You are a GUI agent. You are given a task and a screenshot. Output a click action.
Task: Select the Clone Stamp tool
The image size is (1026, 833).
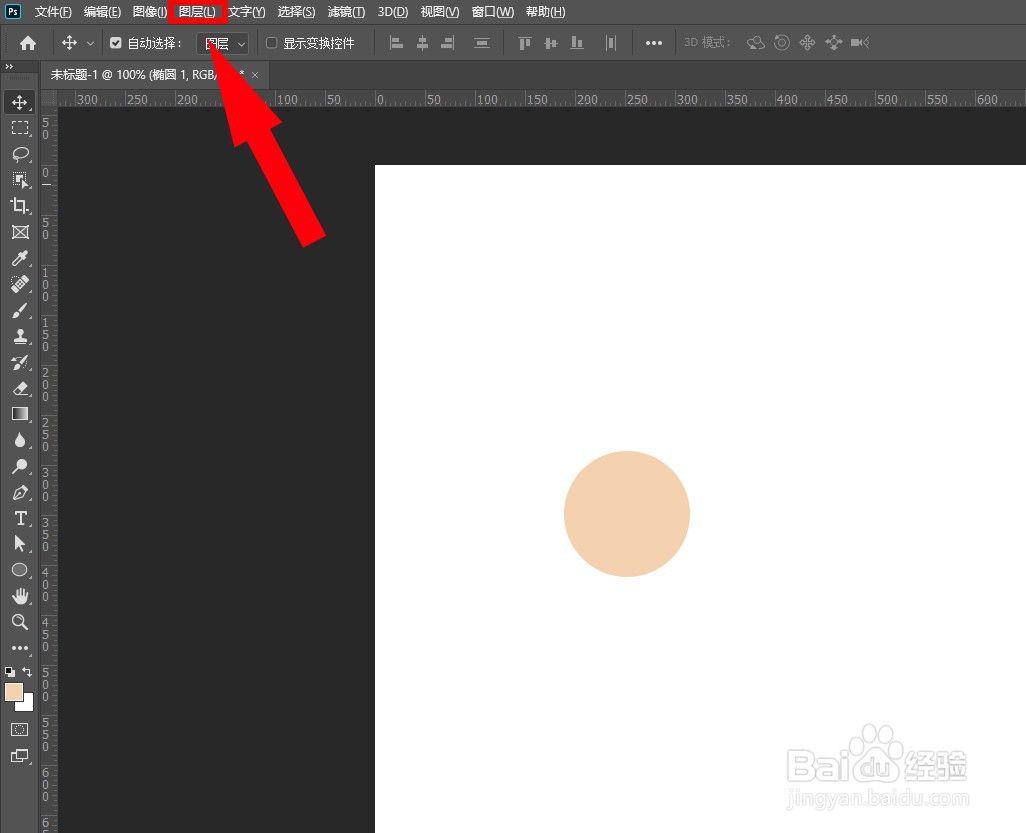[x=20, y=336]
